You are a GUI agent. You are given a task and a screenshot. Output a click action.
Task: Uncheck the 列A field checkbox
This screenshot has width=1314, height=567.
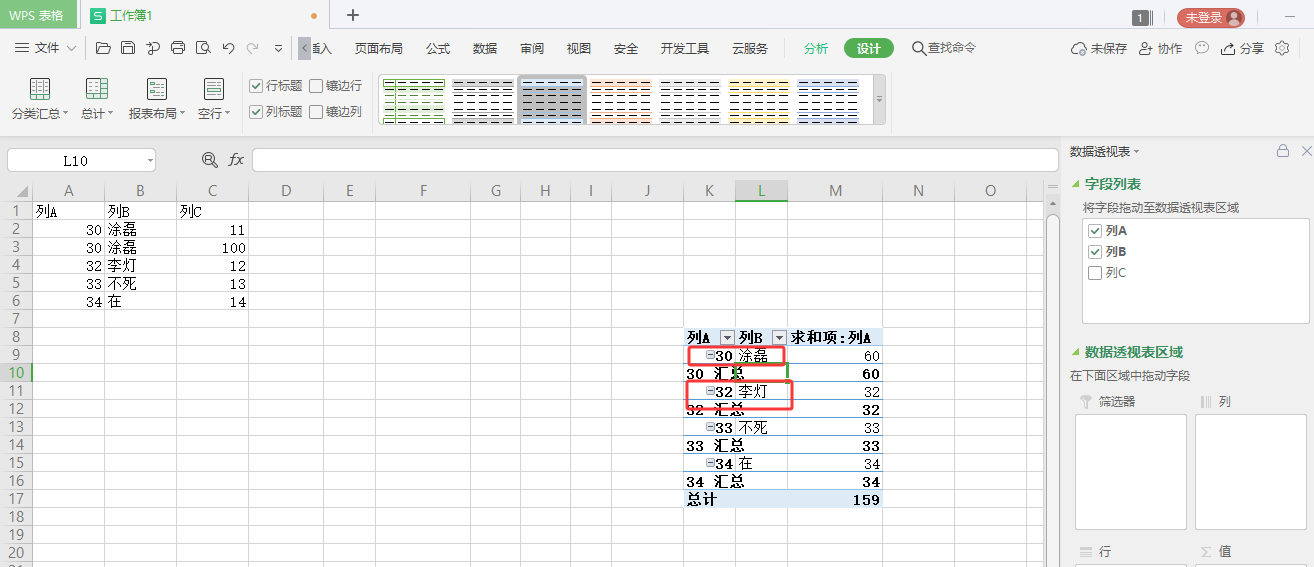click(x=1094, y=231)
